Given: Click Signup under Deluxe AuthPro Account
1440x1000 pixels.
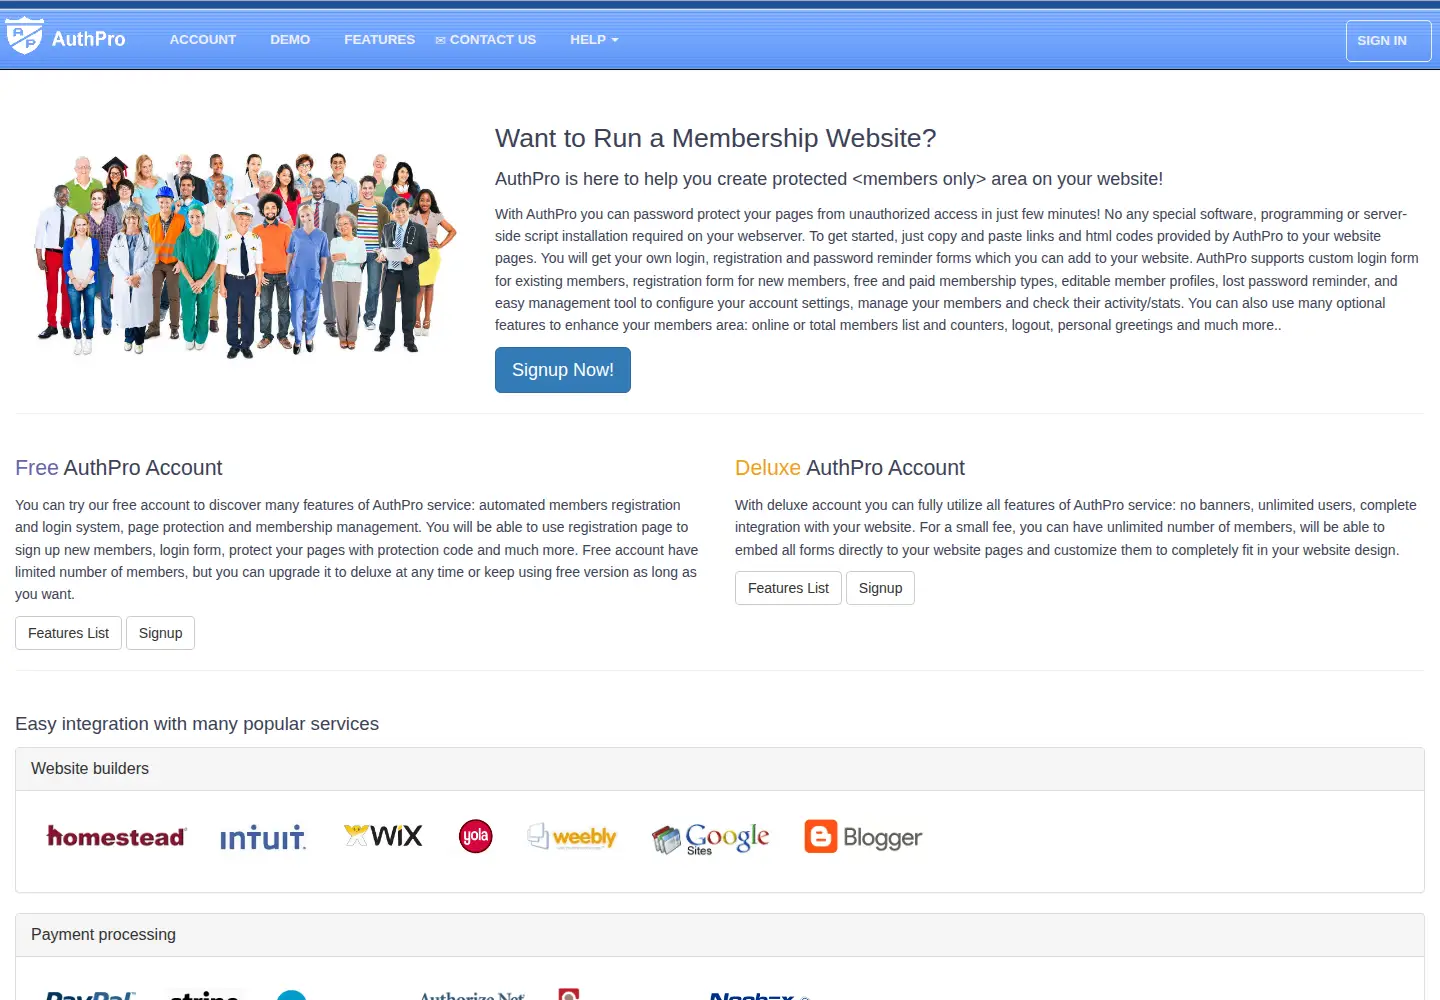Looking at the screenshot, I should [x=880, y=588].
